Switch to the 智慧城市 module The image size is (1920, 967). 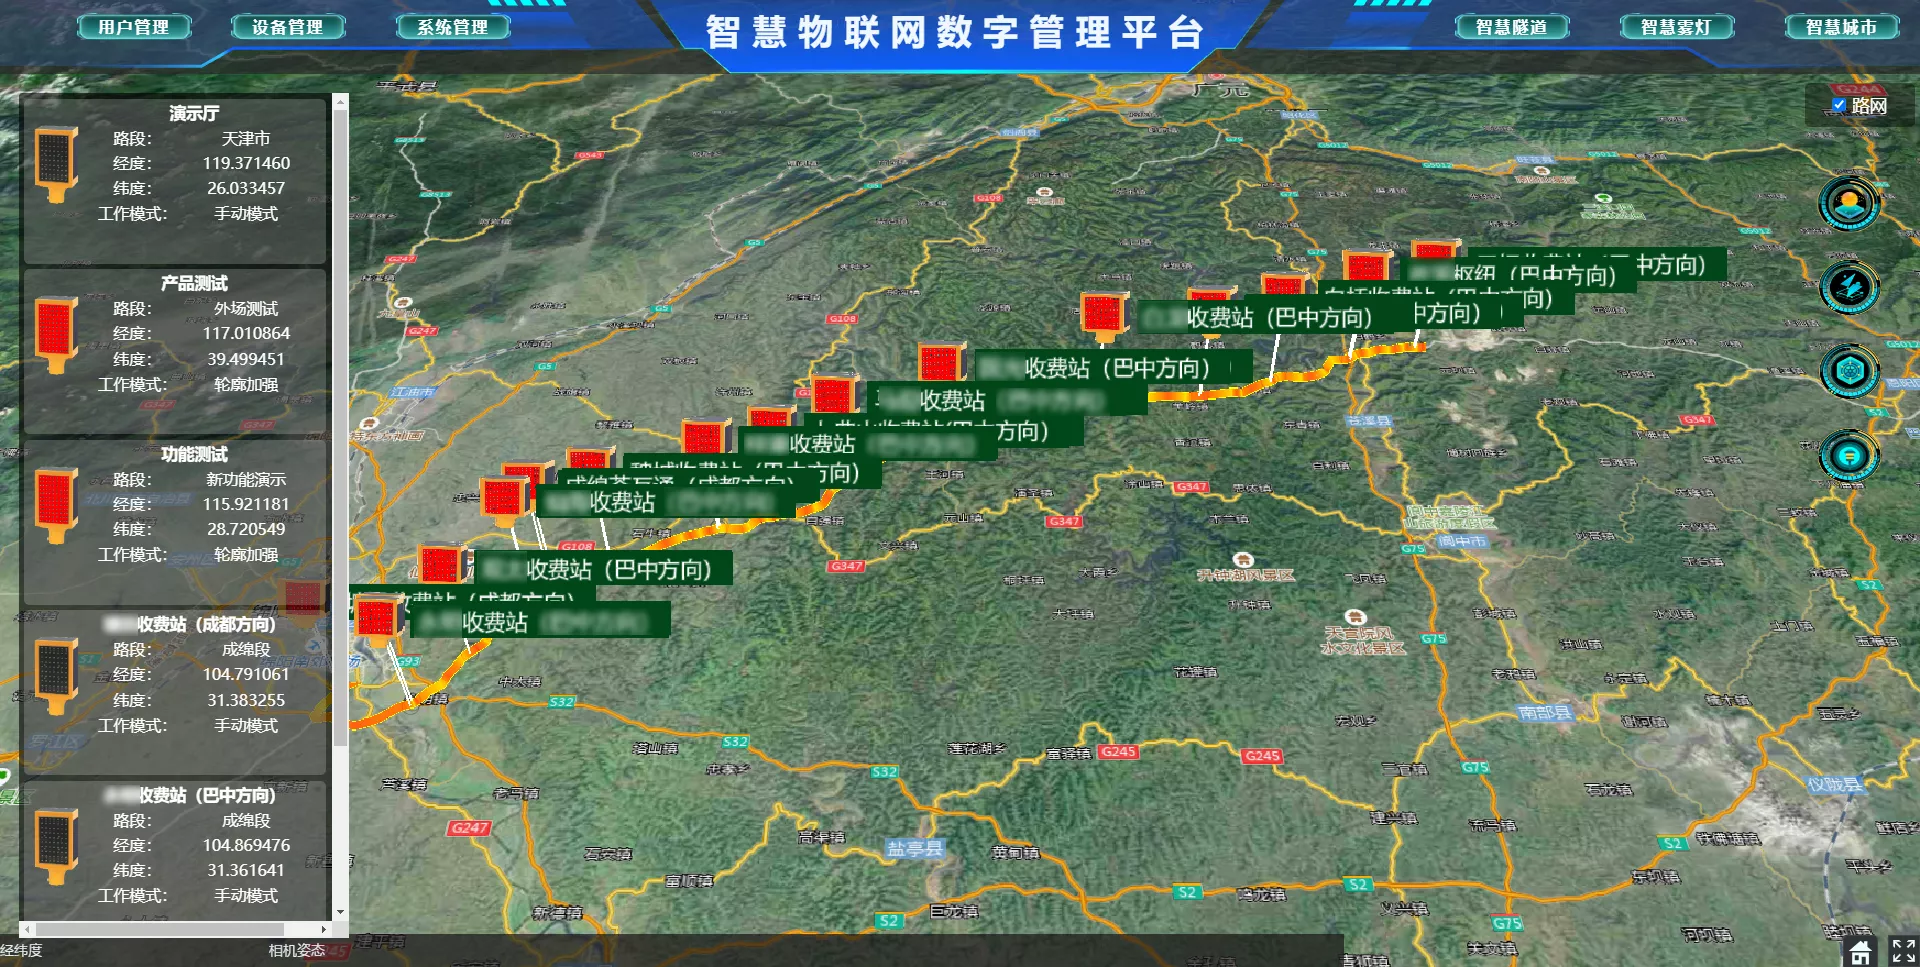1841,27
